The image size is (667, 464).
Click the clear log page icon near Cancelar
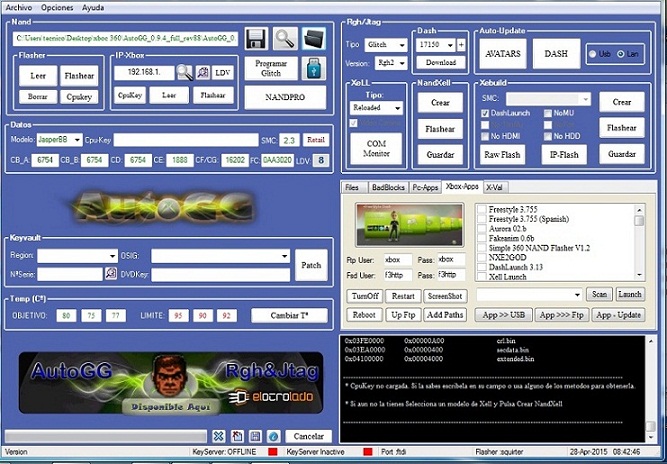237,436
